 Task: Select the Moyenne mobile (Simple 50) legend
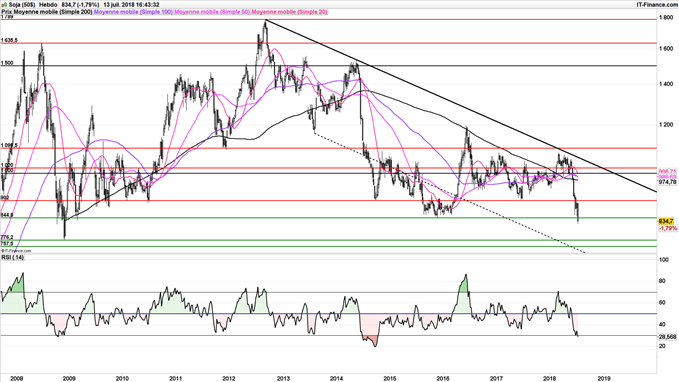pyautogui.click(x=212, y=12)
